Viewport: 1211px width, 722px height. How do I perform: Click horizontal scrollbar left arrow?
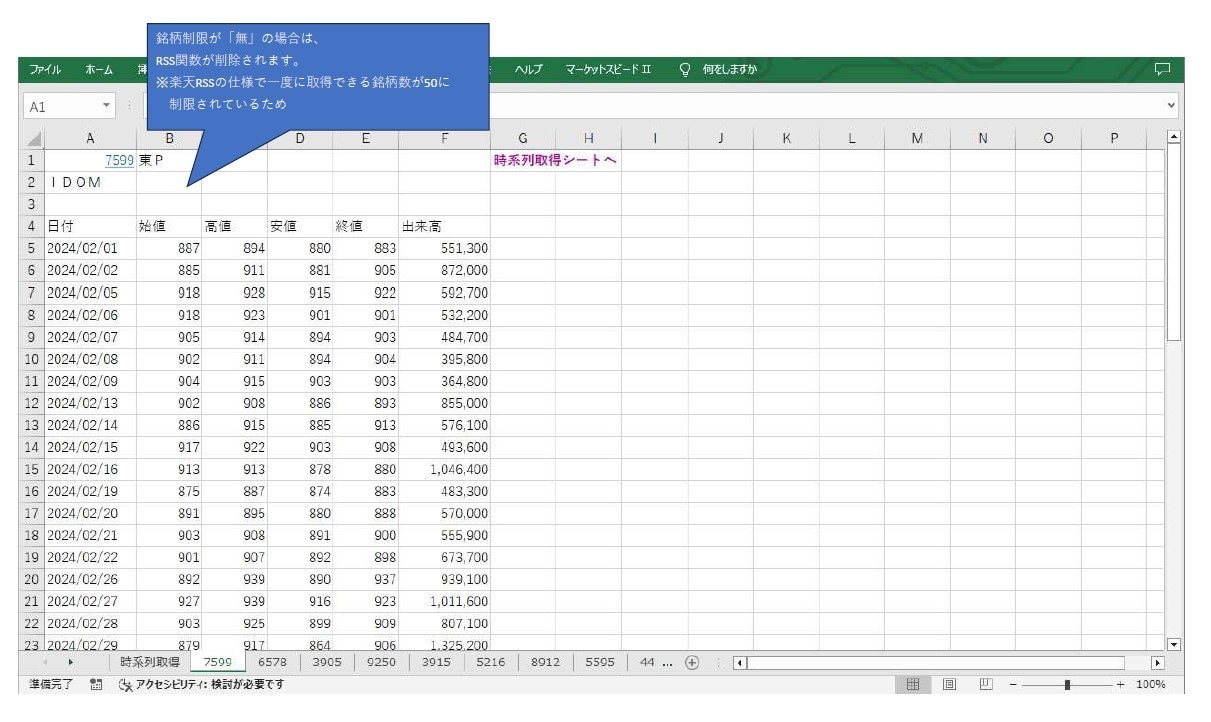coord(740,663)
